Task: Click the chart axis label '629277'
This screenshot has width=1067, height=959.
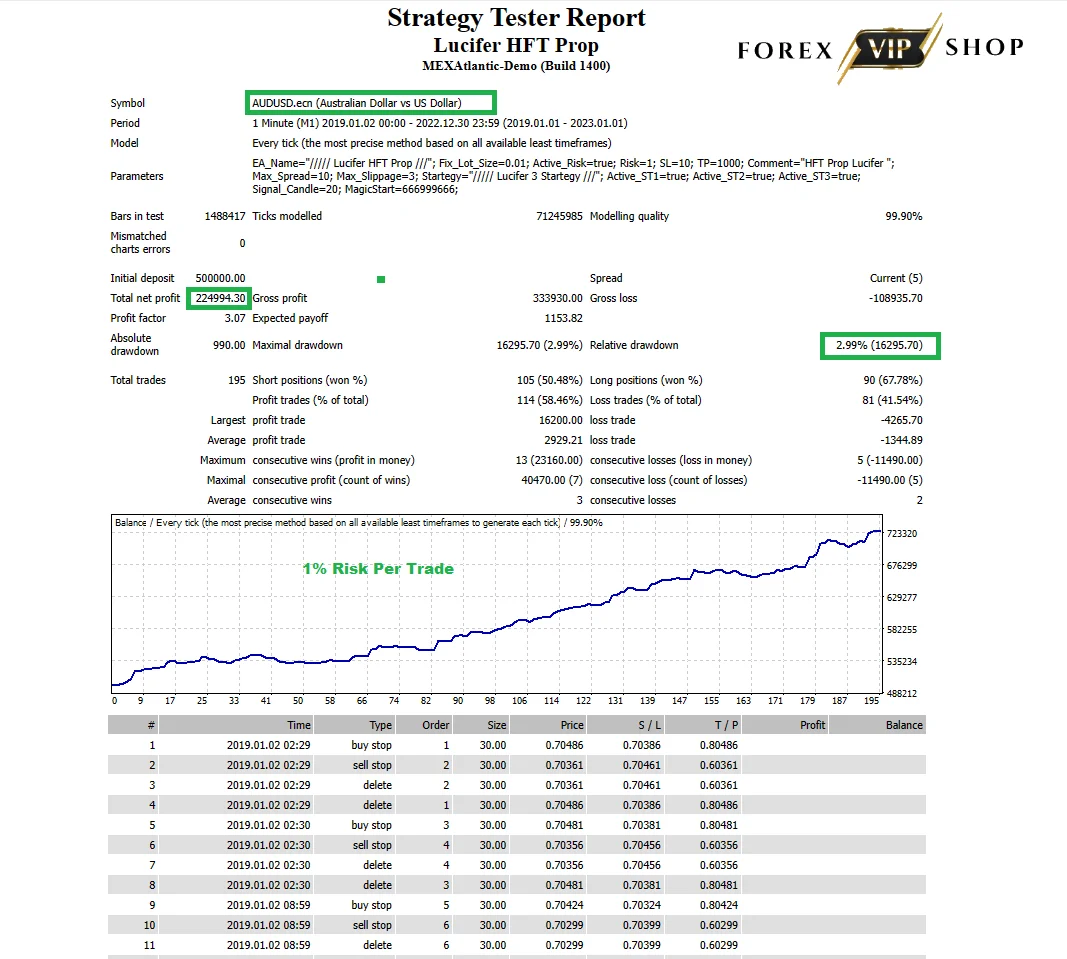Action: tap(902, 598)
